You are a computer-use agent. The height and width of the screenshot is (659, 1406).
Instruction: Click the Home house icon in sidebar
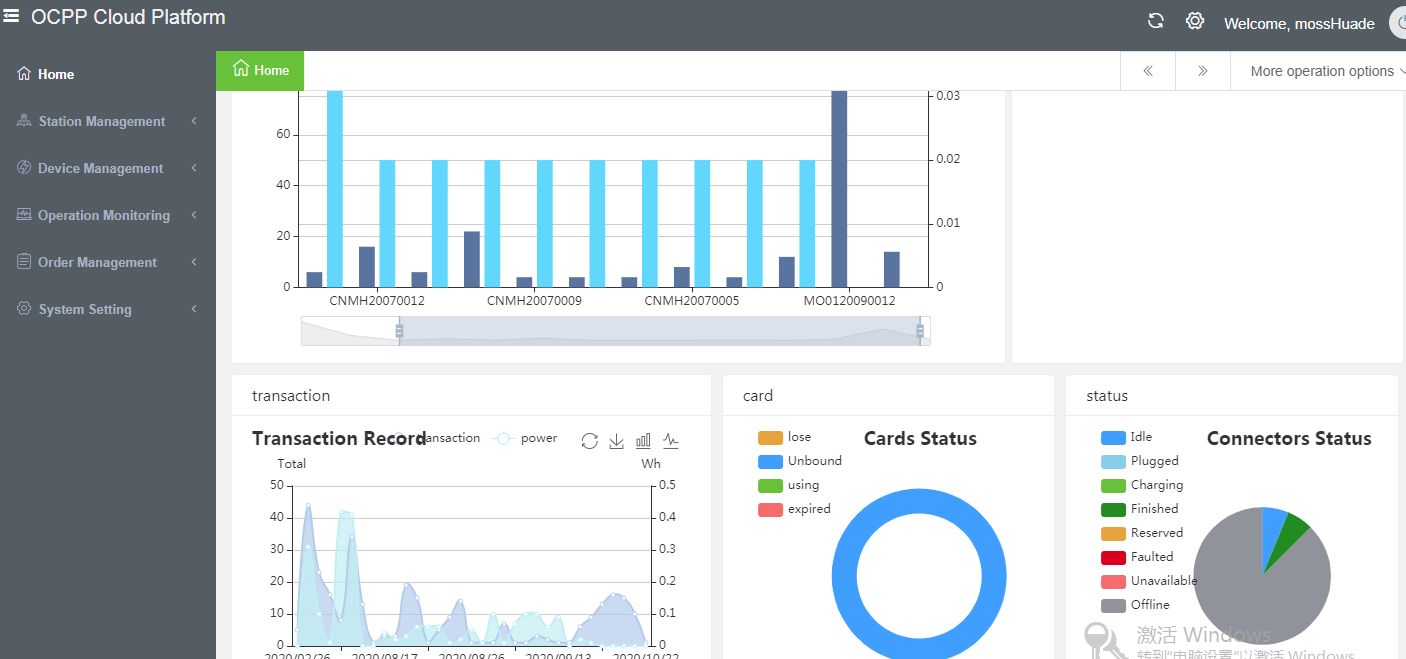pyautogui.click(x=24, y=74)
